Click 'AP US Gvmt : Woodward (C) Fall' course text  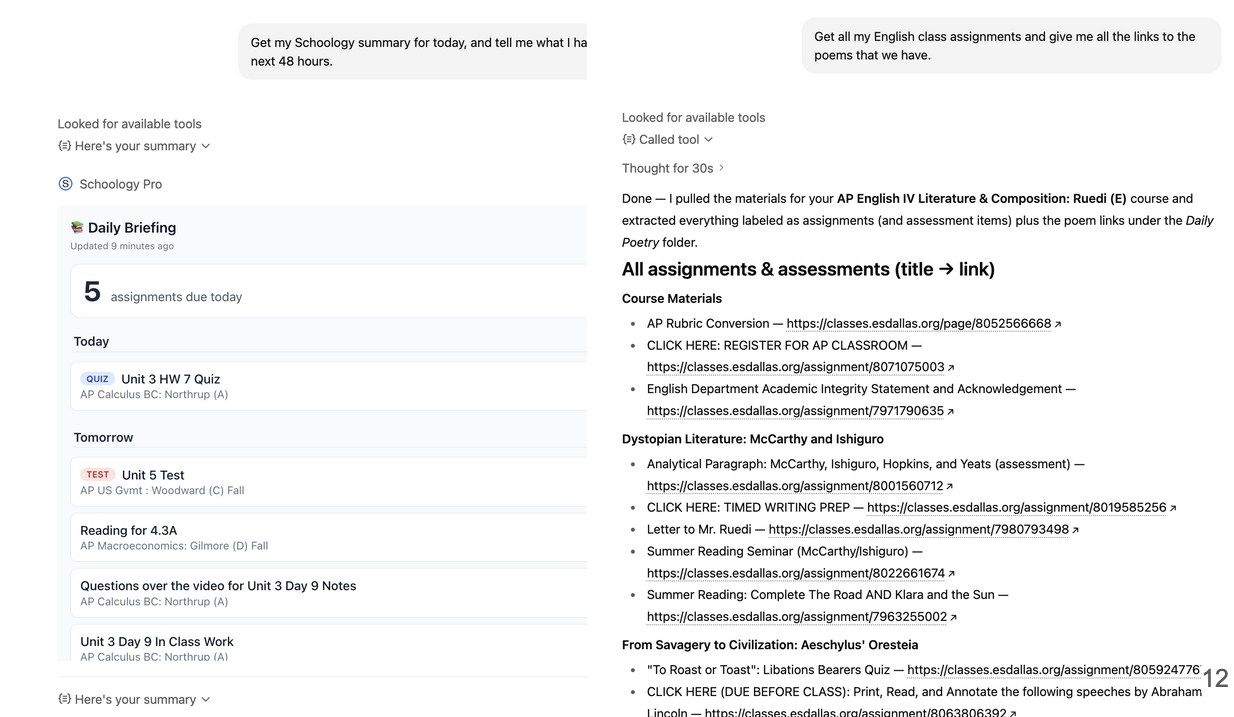[162, 491]
